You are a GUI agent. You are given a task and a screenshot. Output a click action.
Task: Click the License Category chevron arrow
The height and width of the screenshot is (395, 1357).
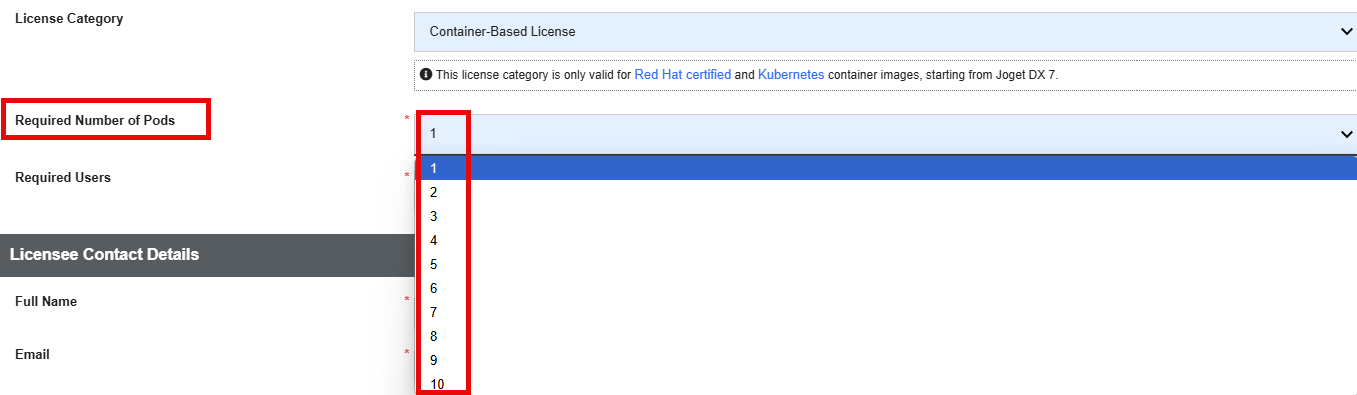tap(1346, 32)
